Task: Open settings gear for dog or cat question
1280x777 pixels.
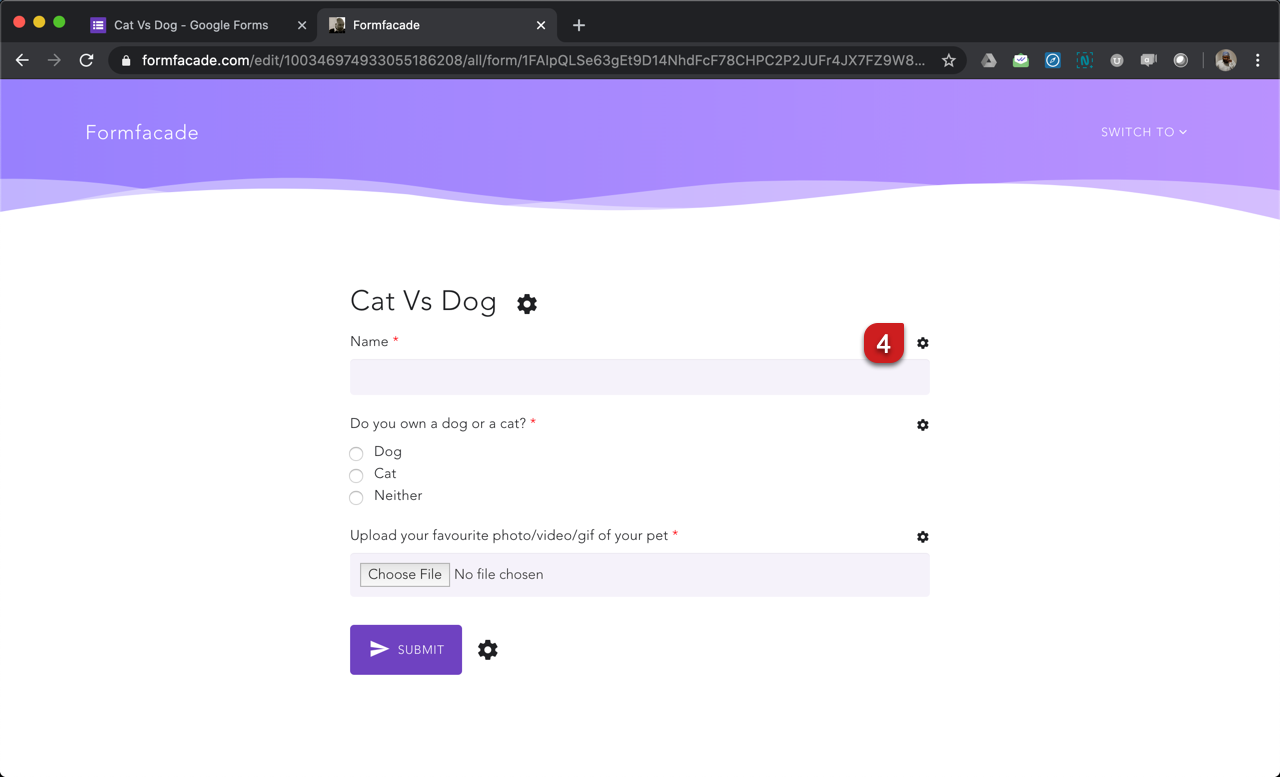Action: point(922,425)
